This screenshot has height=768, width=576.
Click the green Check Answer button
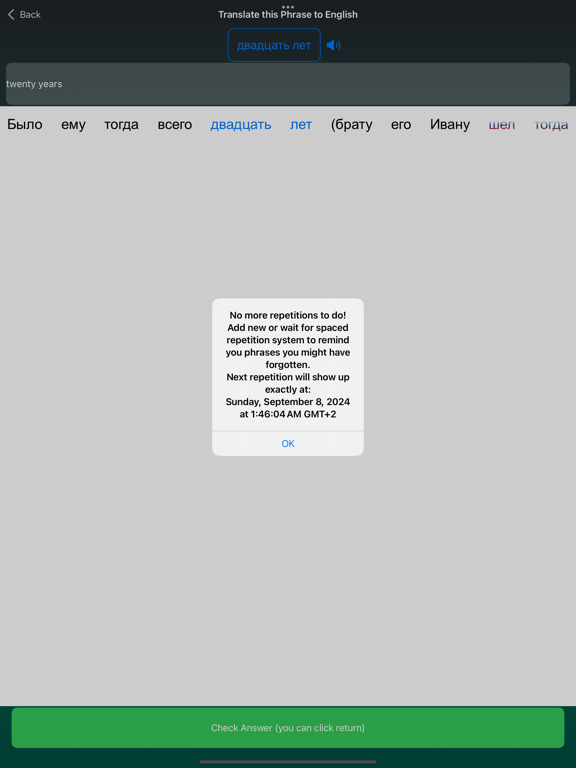(288, 728)
